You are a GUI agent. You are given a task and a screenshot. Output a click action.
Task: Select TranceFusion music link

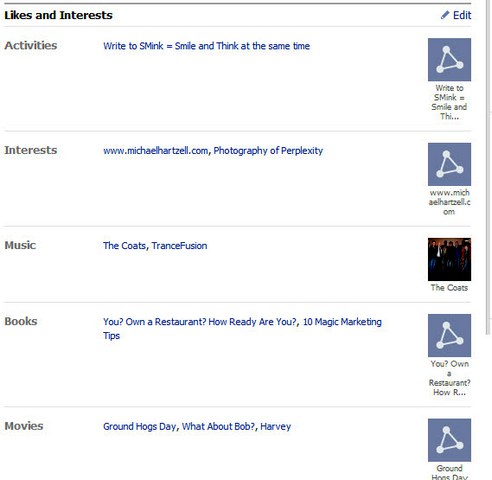click(x=179, y=246)
